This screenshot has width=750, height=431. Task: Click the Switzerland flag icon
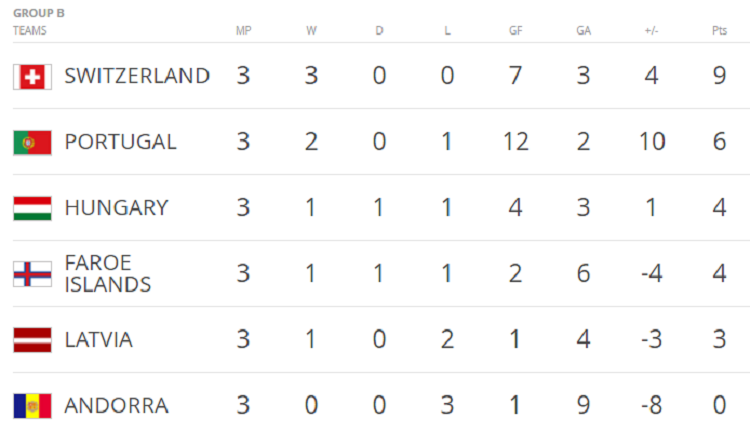click(x=33, y=77)
